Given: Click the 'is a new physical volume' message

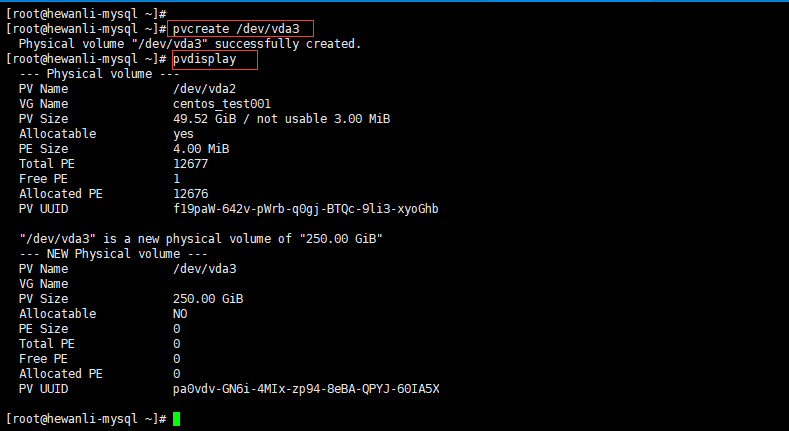Looking at the screenshot, I should tap(201, 239).
